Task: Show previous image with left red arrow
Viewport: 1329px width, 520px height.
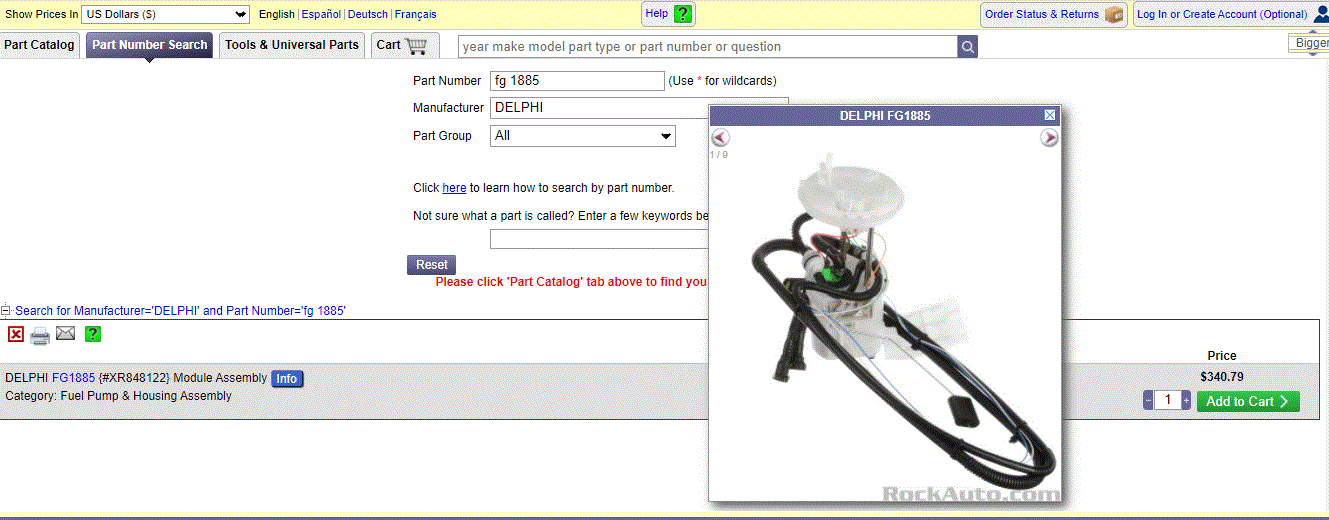Action: (x=720, y=138)
